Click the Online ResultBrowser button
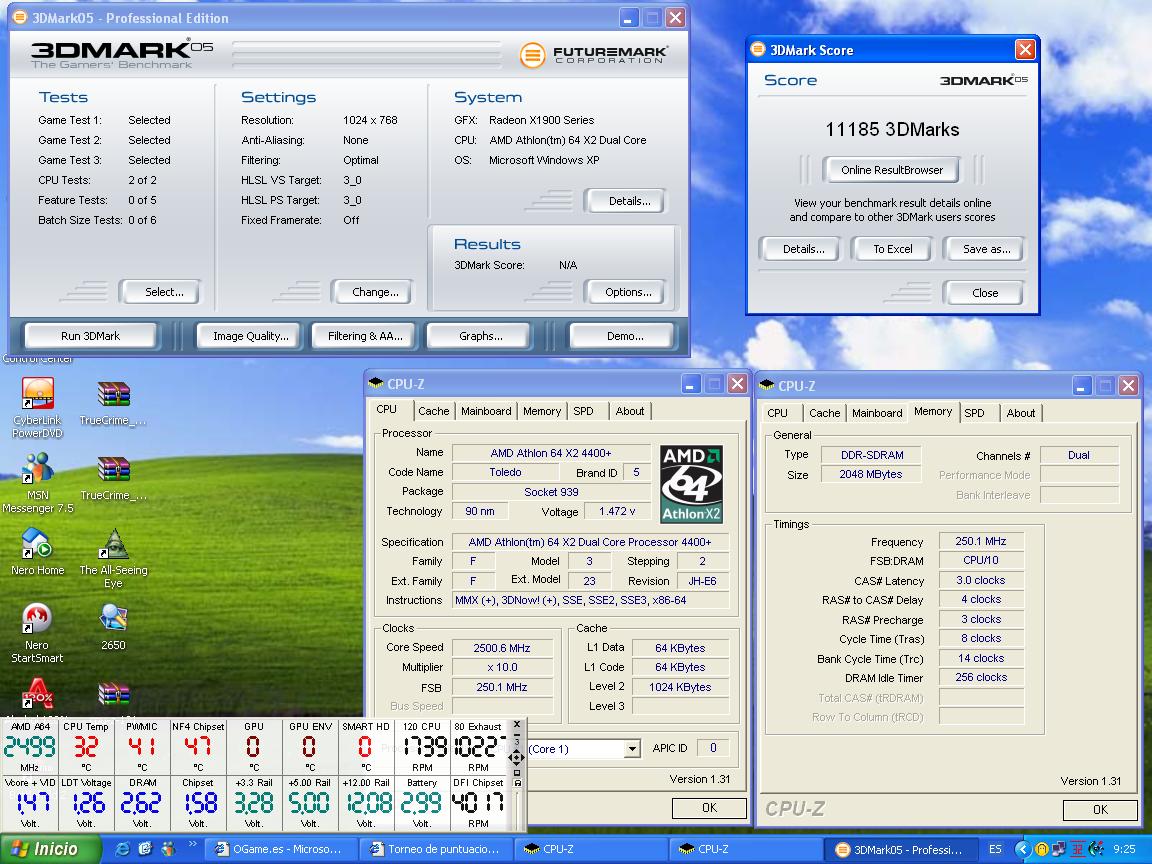The image size is (1152, 864). (891, 170)
